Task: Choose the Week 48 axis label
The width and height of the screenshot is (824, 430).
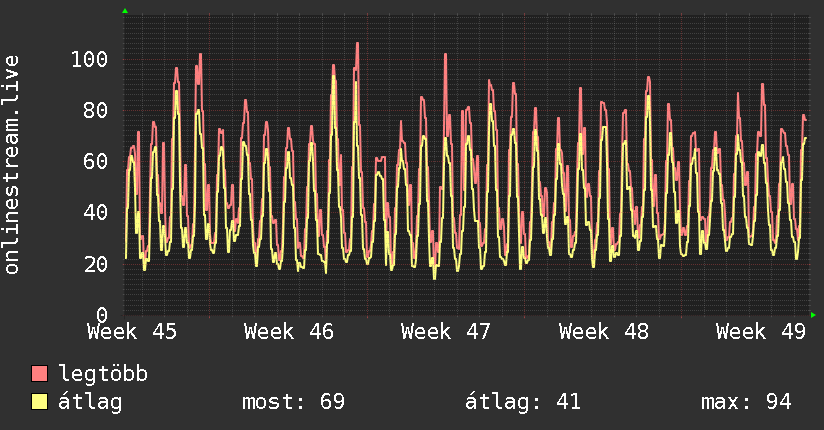Action: pos(604,332)
